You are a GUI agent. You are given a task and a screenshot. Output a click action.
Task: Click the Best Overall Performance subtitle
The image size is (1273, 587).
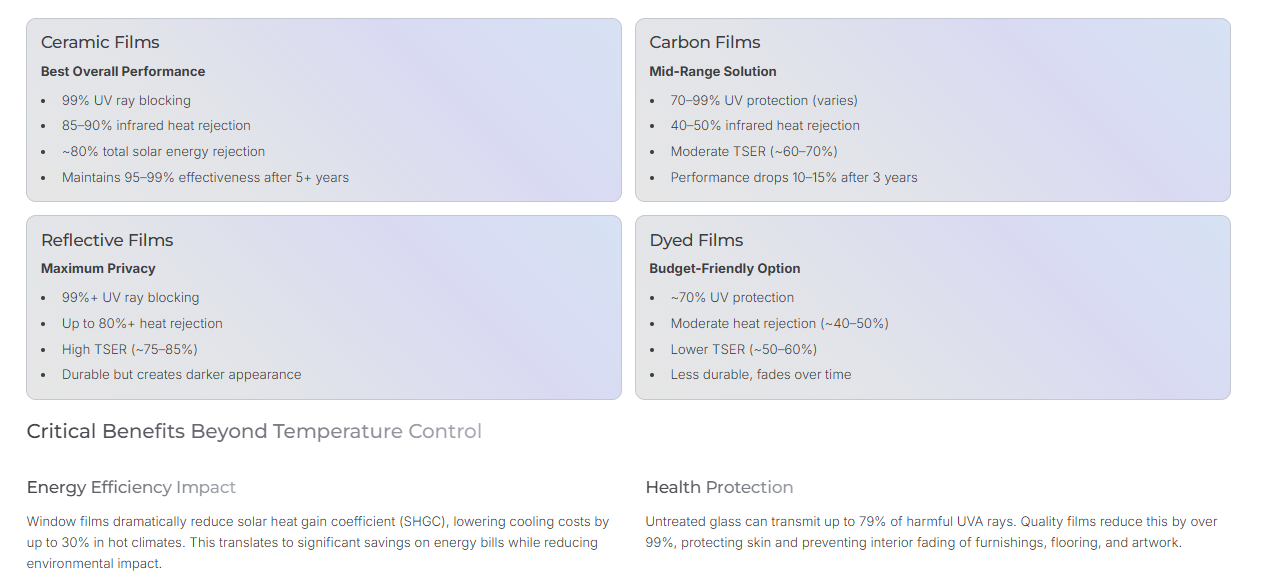(x=123, y=71)
